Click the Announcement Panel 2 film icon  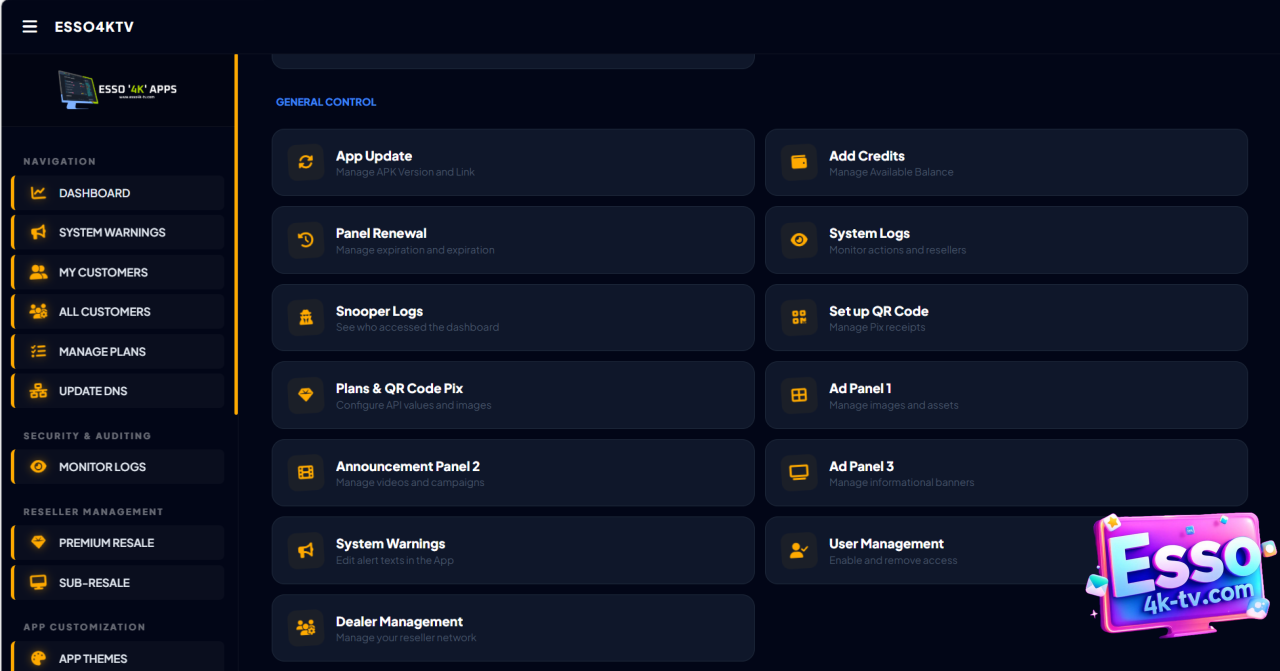(x=306, y=472)
